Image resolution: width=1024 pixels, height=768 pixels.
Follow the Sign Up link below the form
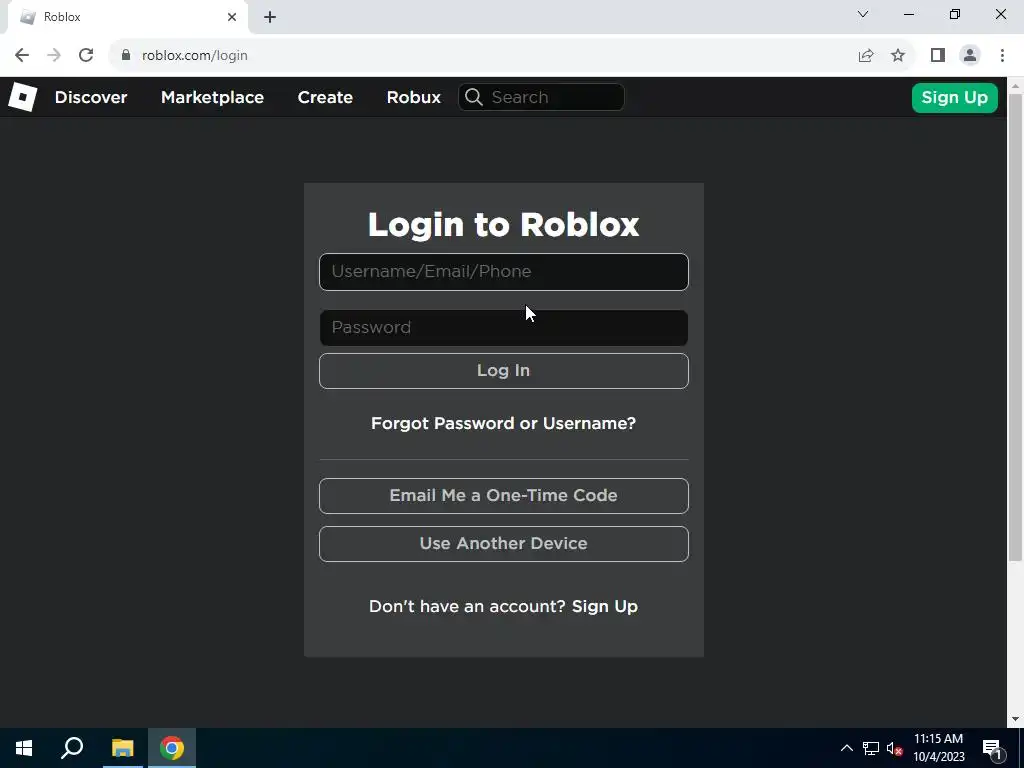pos(605,606)
